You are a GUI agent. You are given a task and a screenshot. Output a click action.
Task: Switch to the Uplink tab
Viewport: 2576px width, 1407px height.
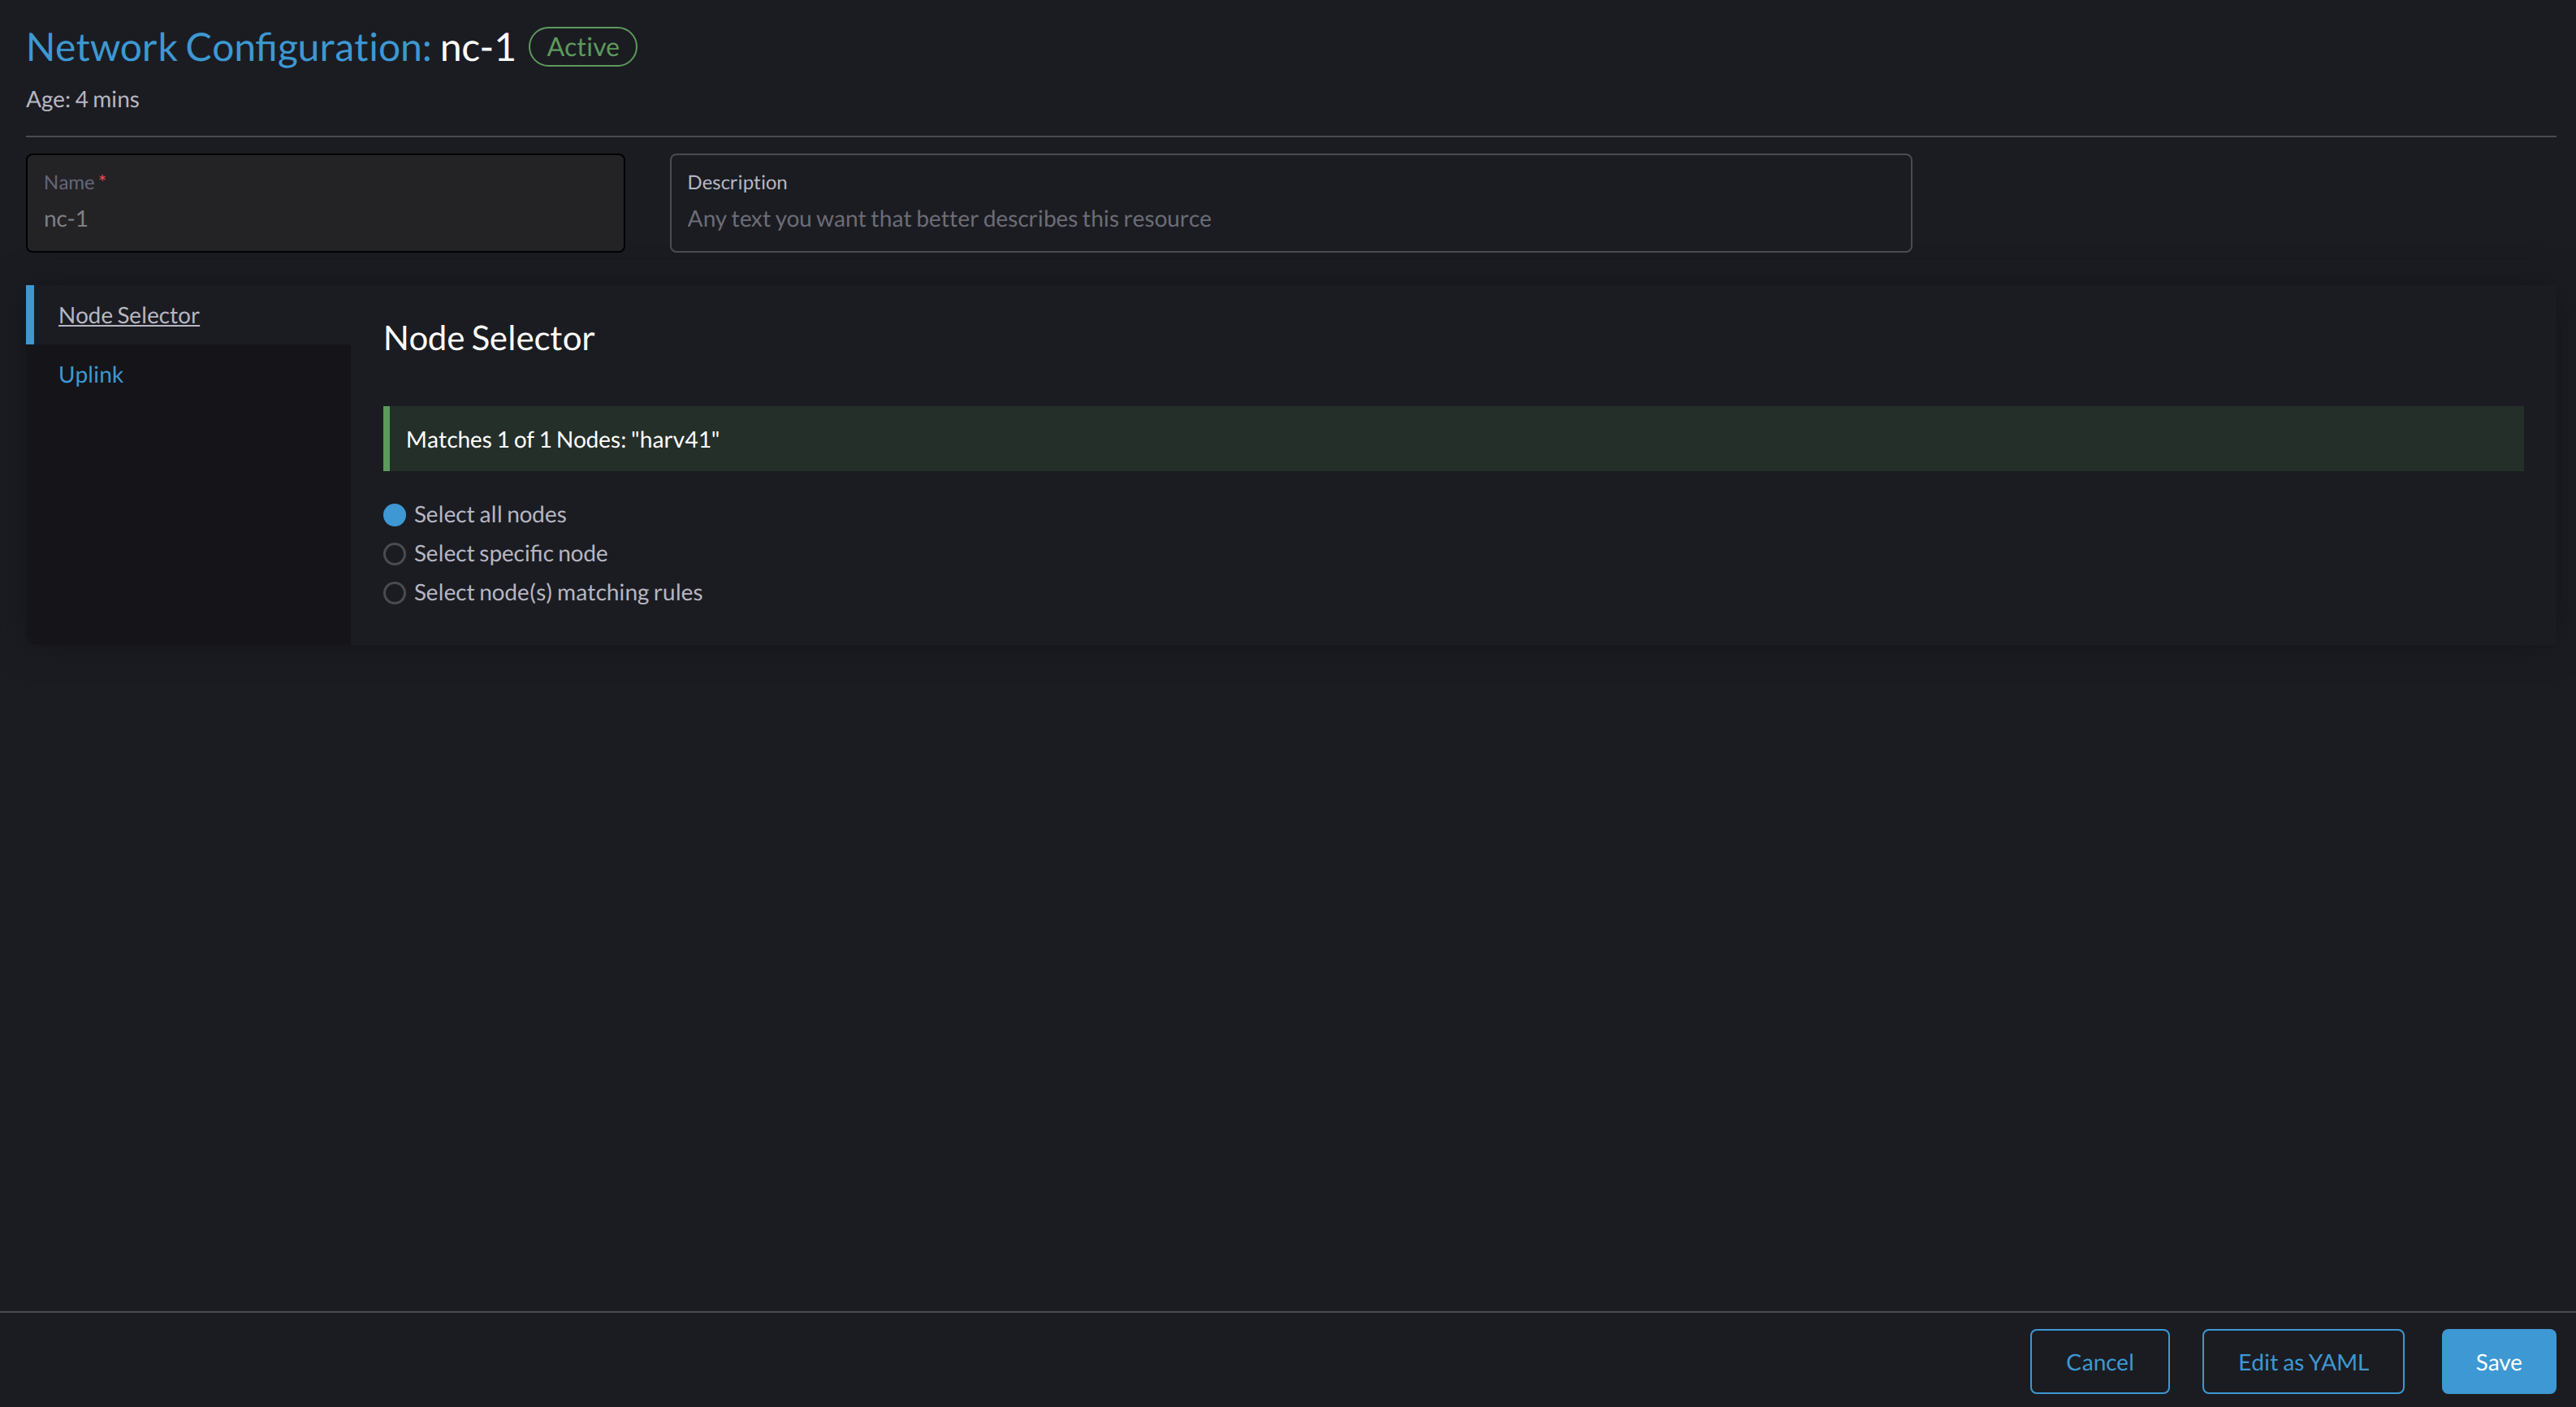91,374
